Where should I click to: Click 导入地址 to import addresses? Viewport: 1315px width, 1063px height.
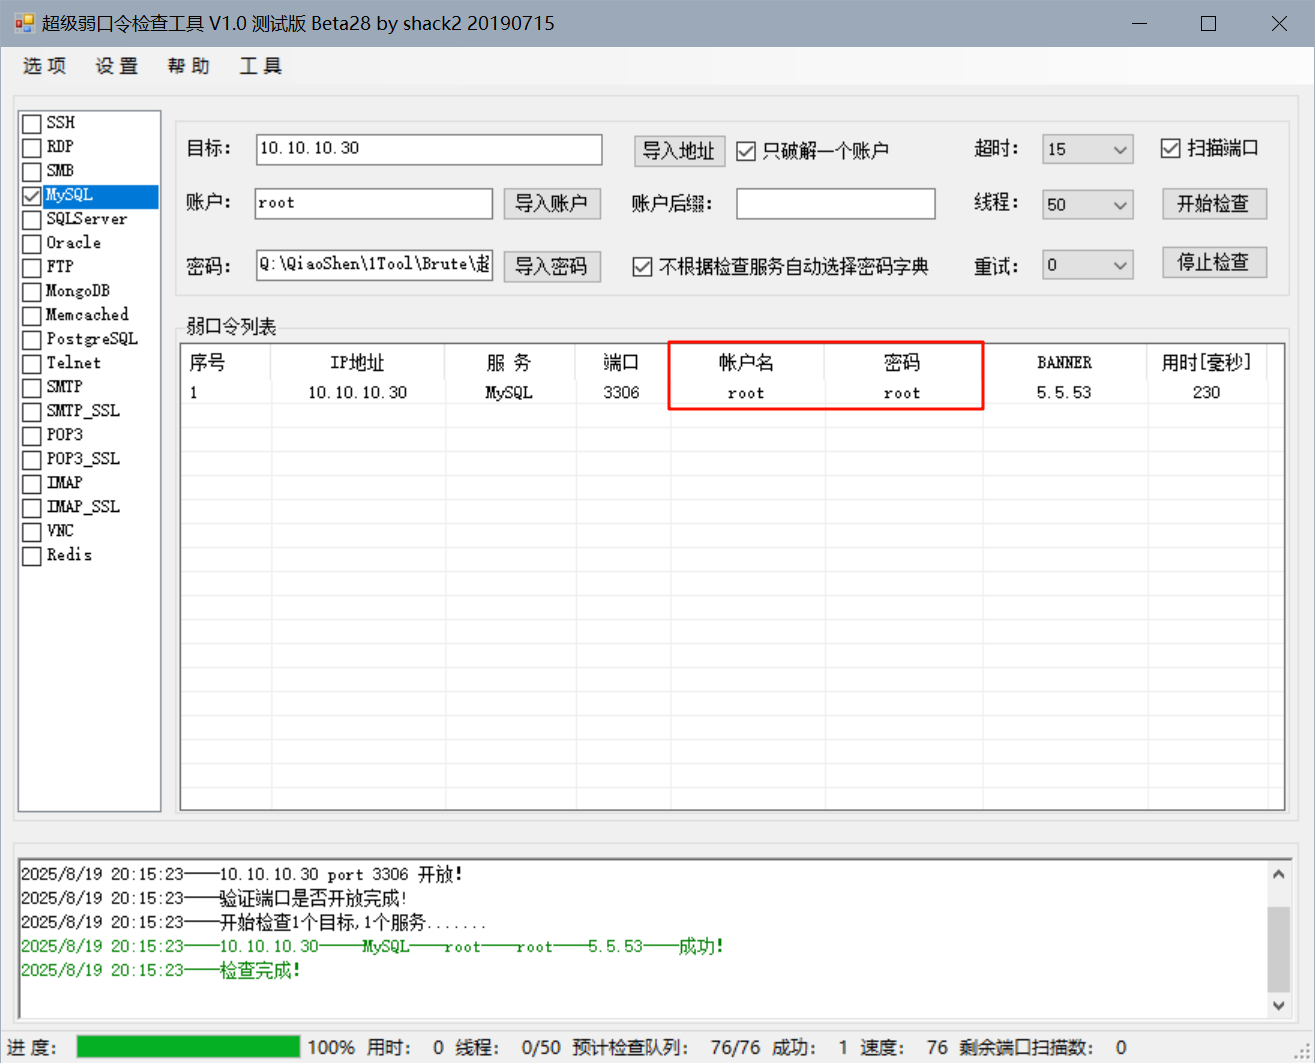[x=678, y=151]
